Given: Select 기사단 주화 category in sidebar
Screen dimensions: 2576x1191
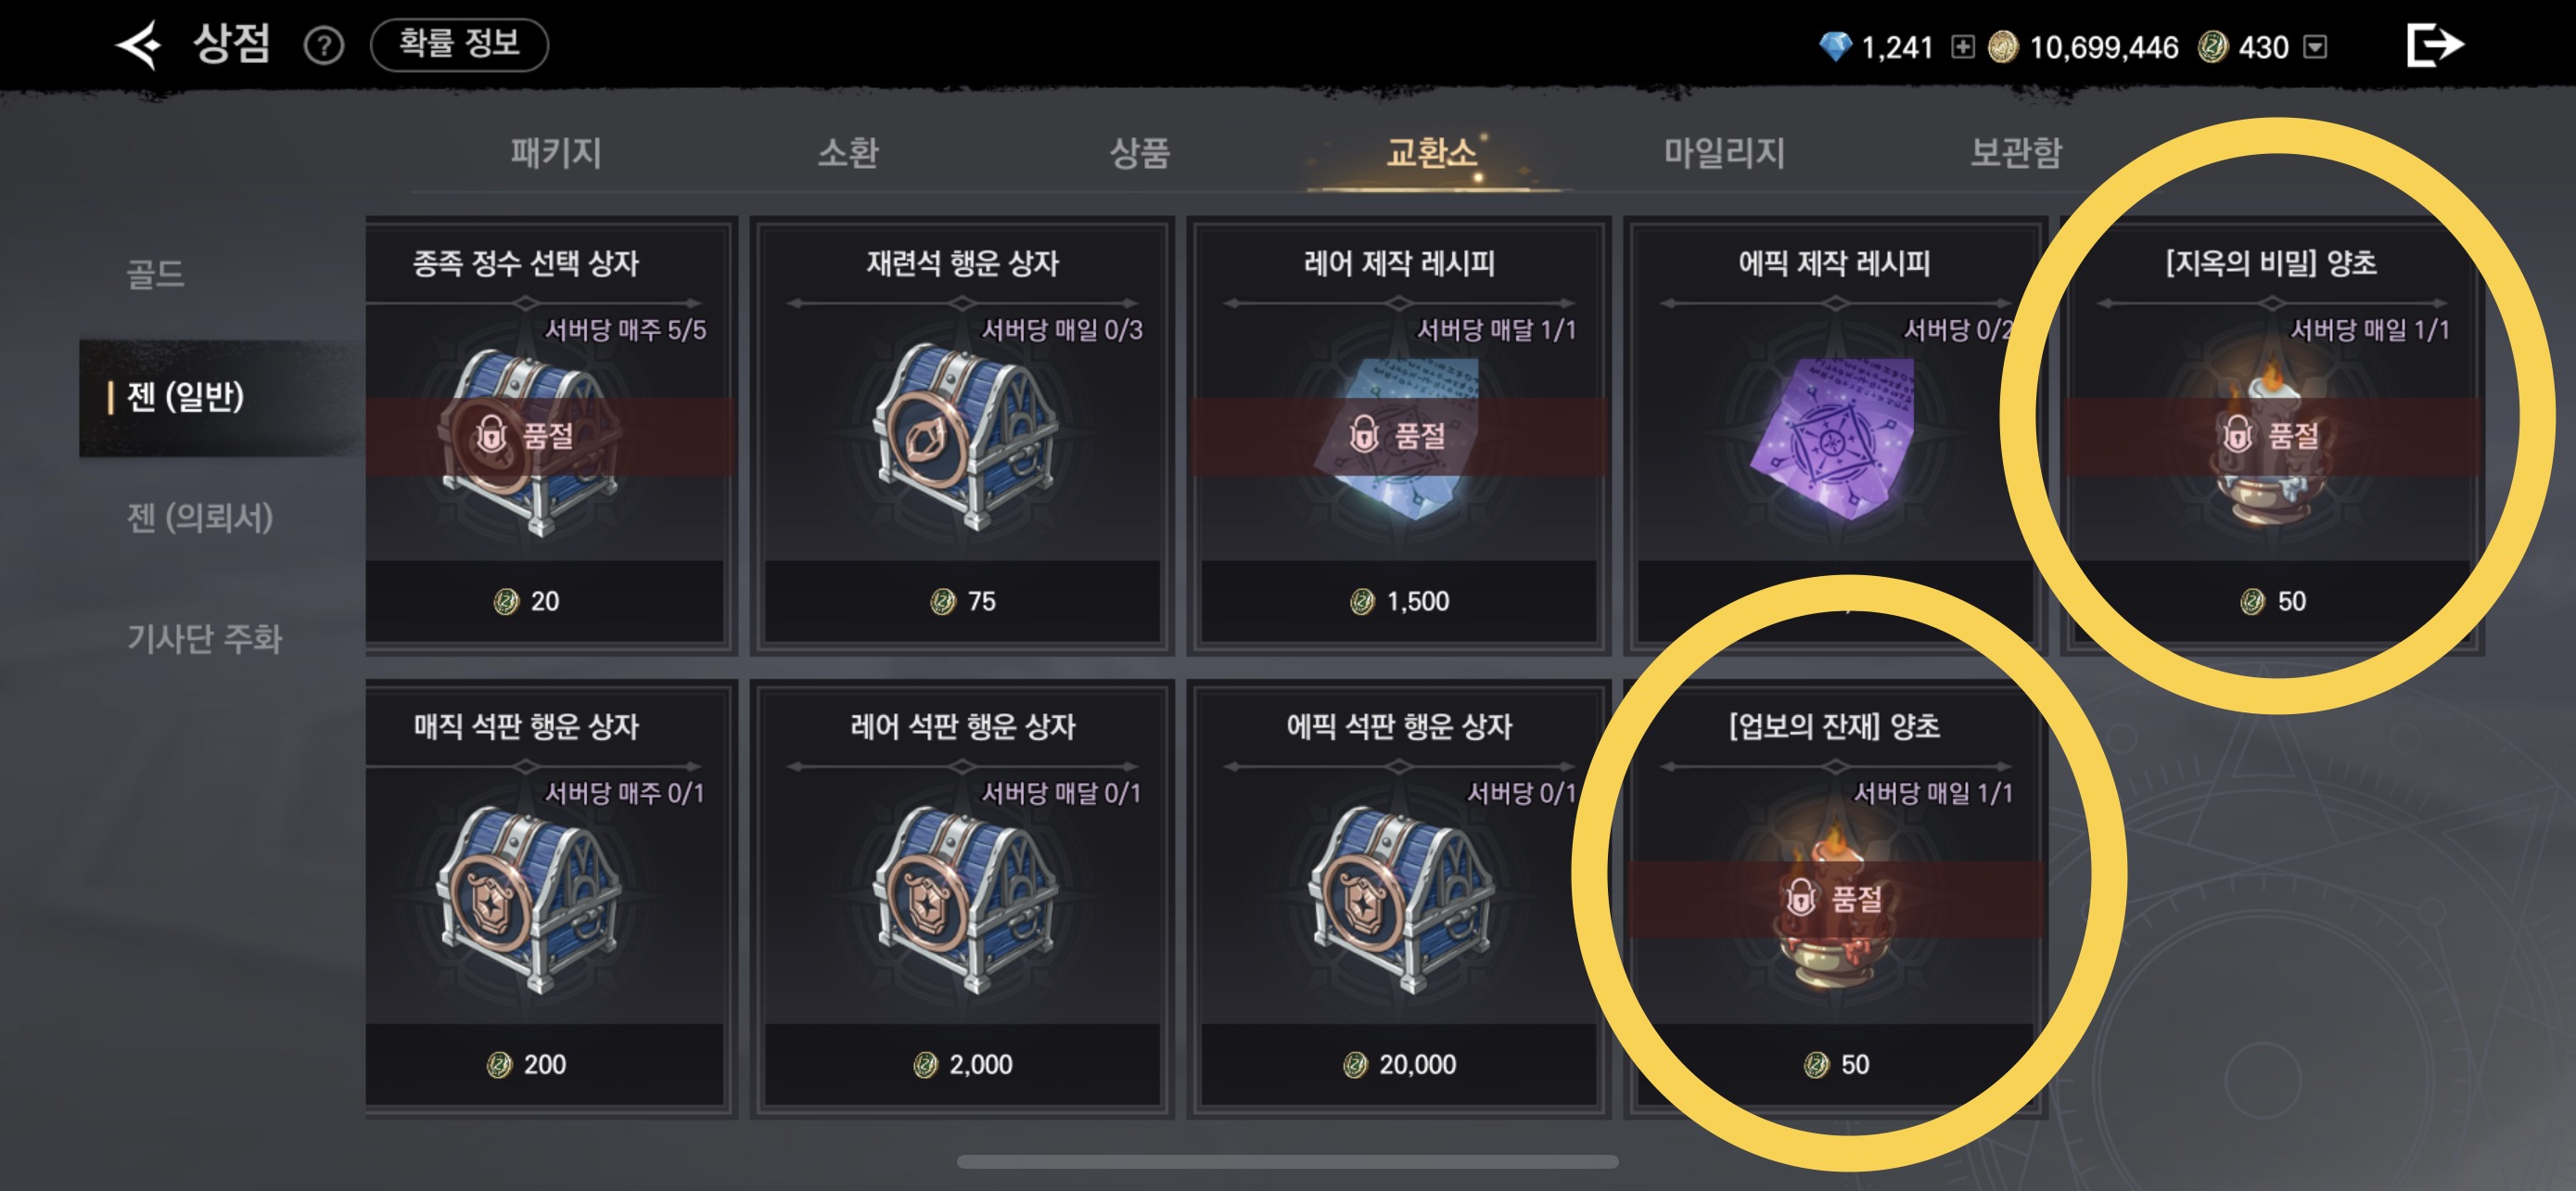Looking at the screenshot, I should coord(204,638).
